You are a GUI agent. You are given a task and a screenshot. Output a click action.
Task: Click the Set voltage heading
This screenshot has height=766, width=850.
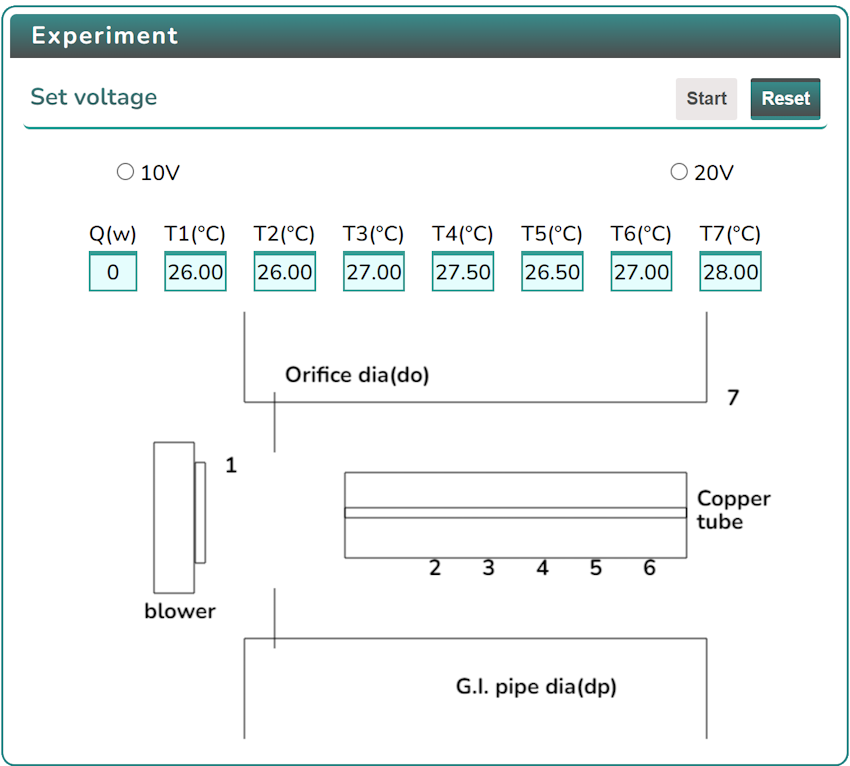(94, 97)
